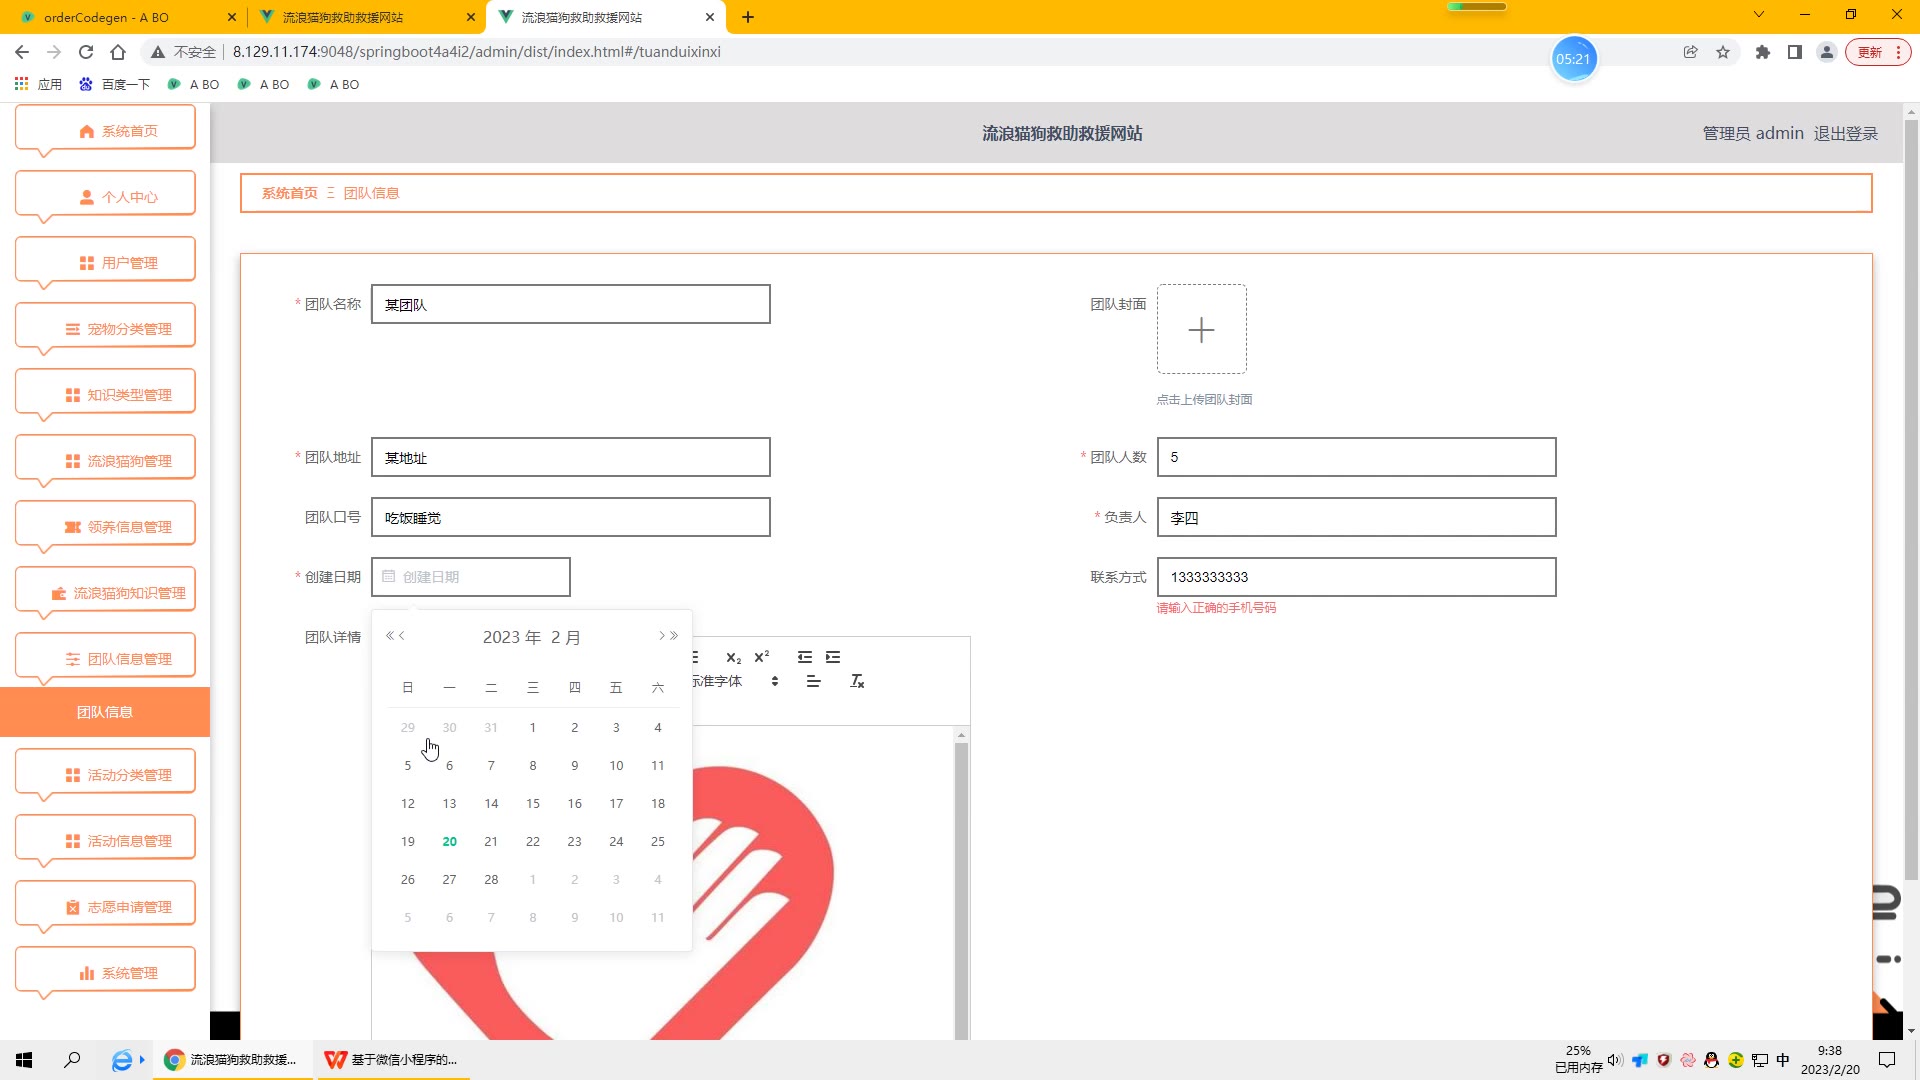
Task: Click the text alignment icon
Action: pyautogui.click(x=814, y=681)
